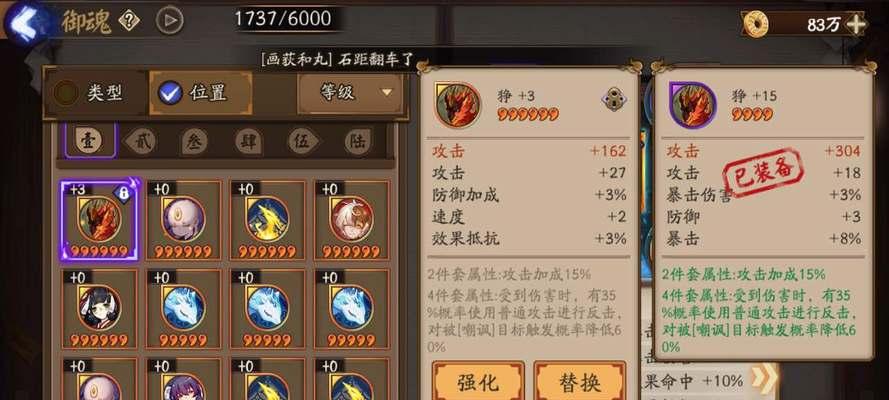Tap the plus icon to add coins
889x400 pixels.
(x=856, y=24)
